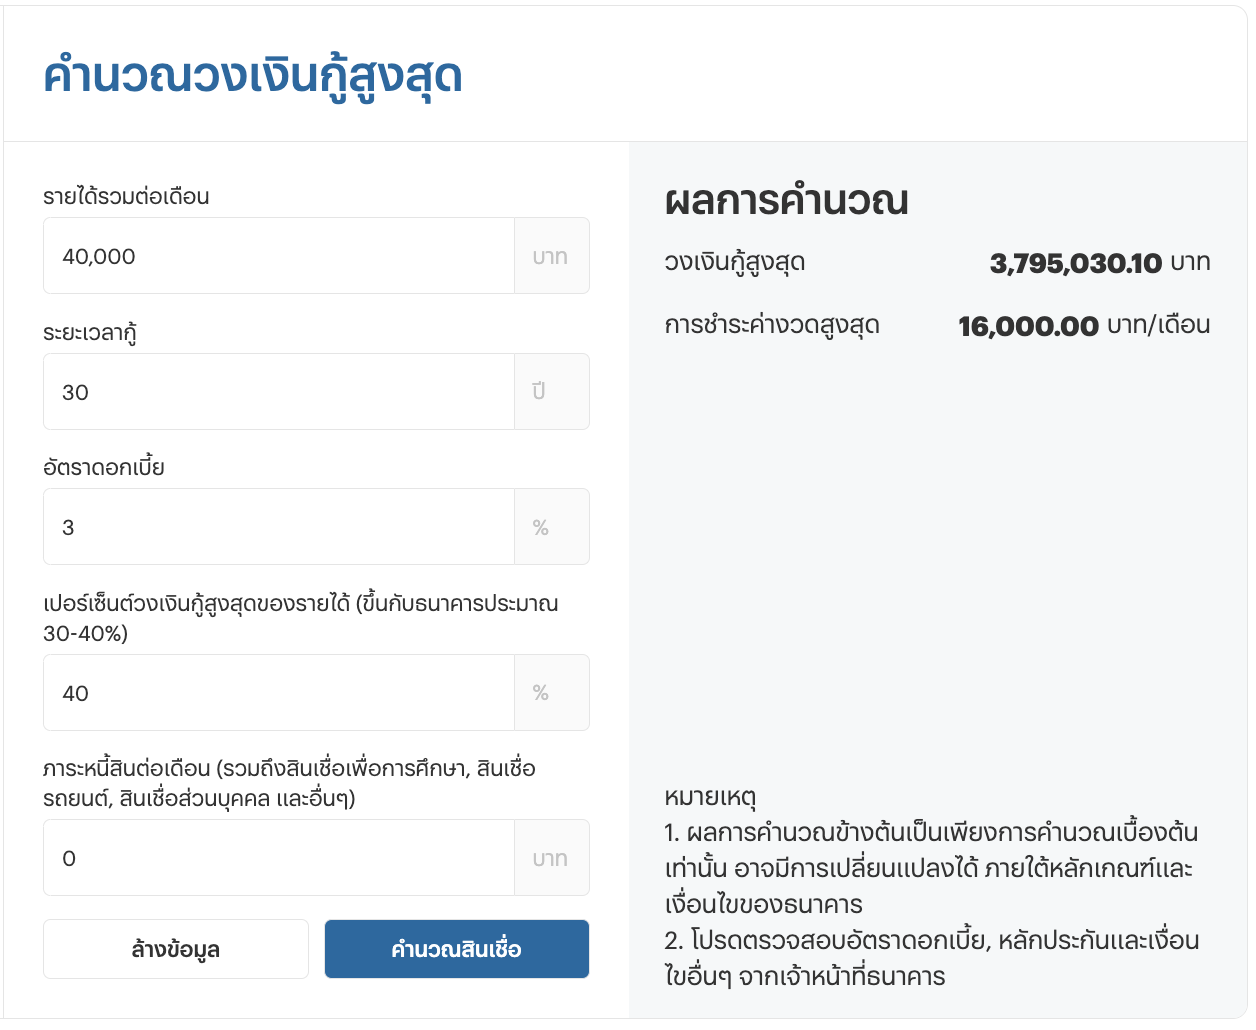Focus the interest rate field showing 3
Viewport: 1256px width, 1030px height.
point(279,527)
